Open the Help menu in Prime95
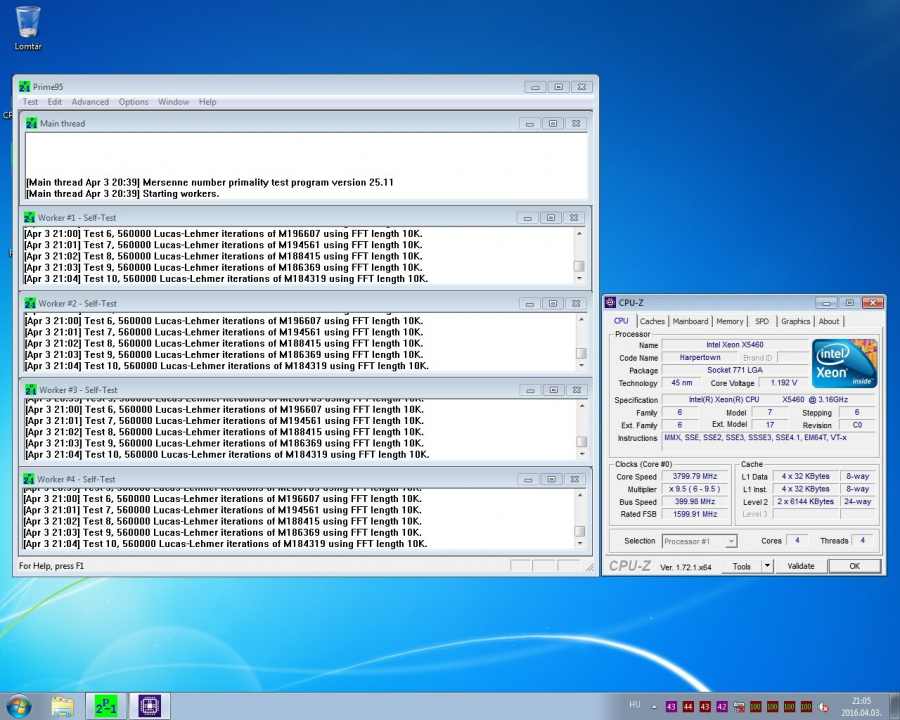Viewport: 900px width, 720px height. 207,102
